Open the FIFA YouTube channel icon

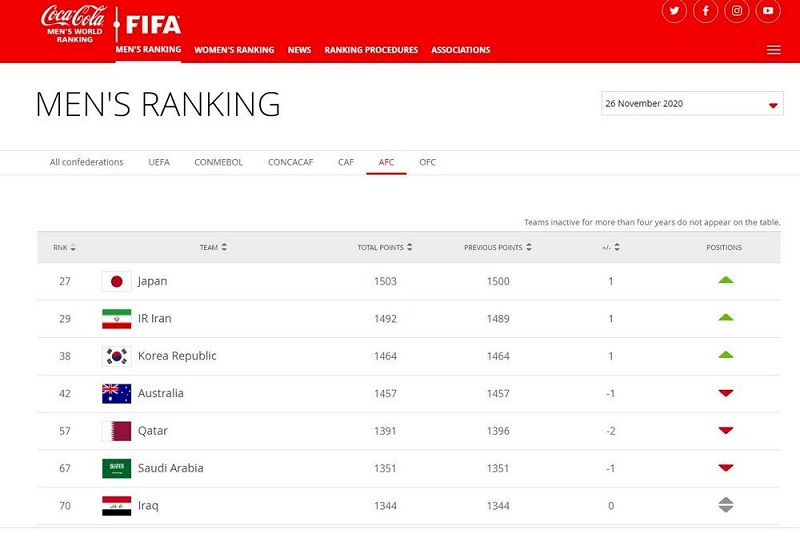[768, 11]
